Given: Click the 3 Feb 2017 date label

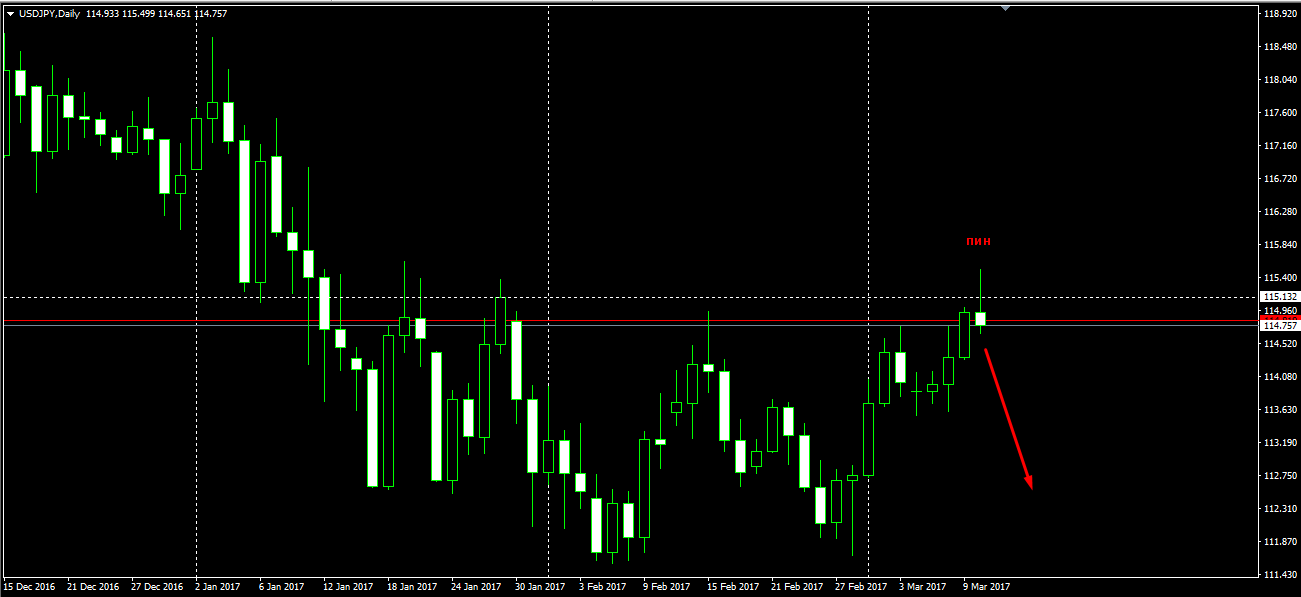Looking at the screenshot, I should pyautogui.click(x=602, y=587).
